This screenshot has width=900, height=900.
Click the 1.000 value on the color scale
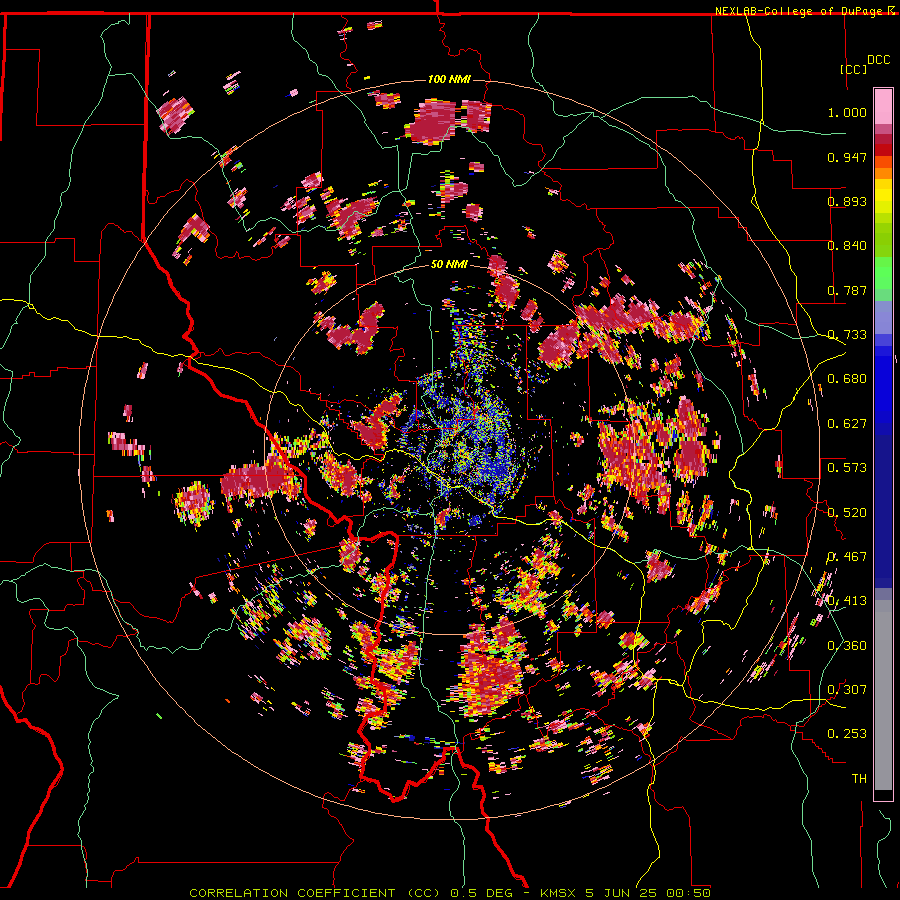[x=847, y=112]
